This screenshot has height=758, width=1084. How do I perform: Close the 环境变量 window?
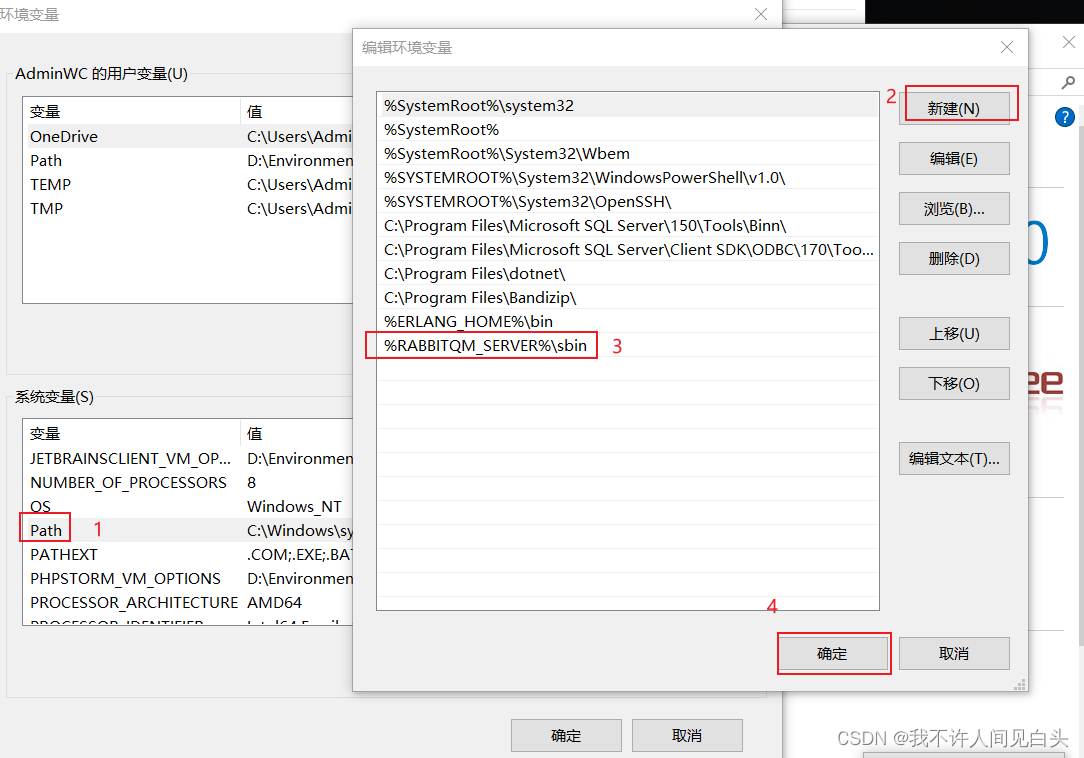point(760,14)
